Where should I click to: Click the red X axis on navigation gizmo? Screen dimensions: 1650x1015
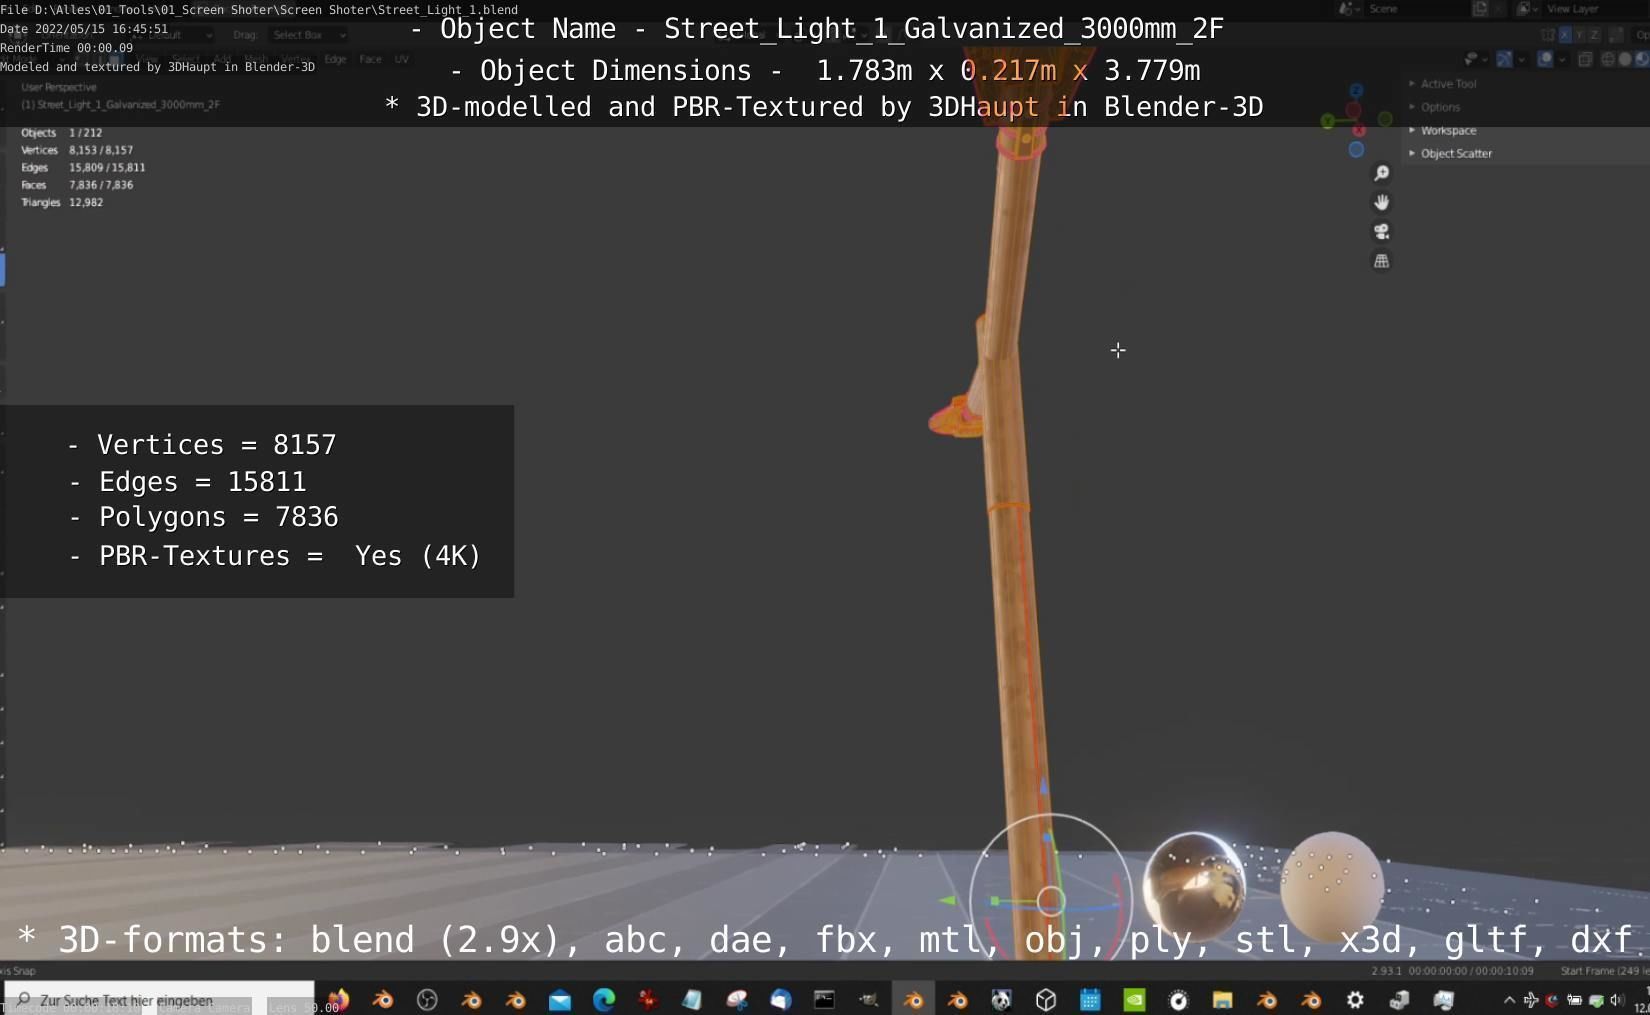pos(1358,130)
